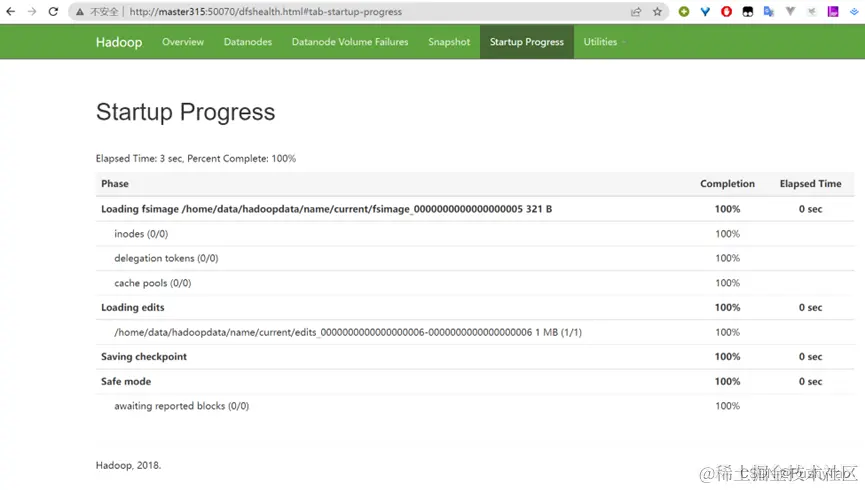
Task: Click 0 sec elapsed for Saving checkpoint
Action: coord(810,356)
